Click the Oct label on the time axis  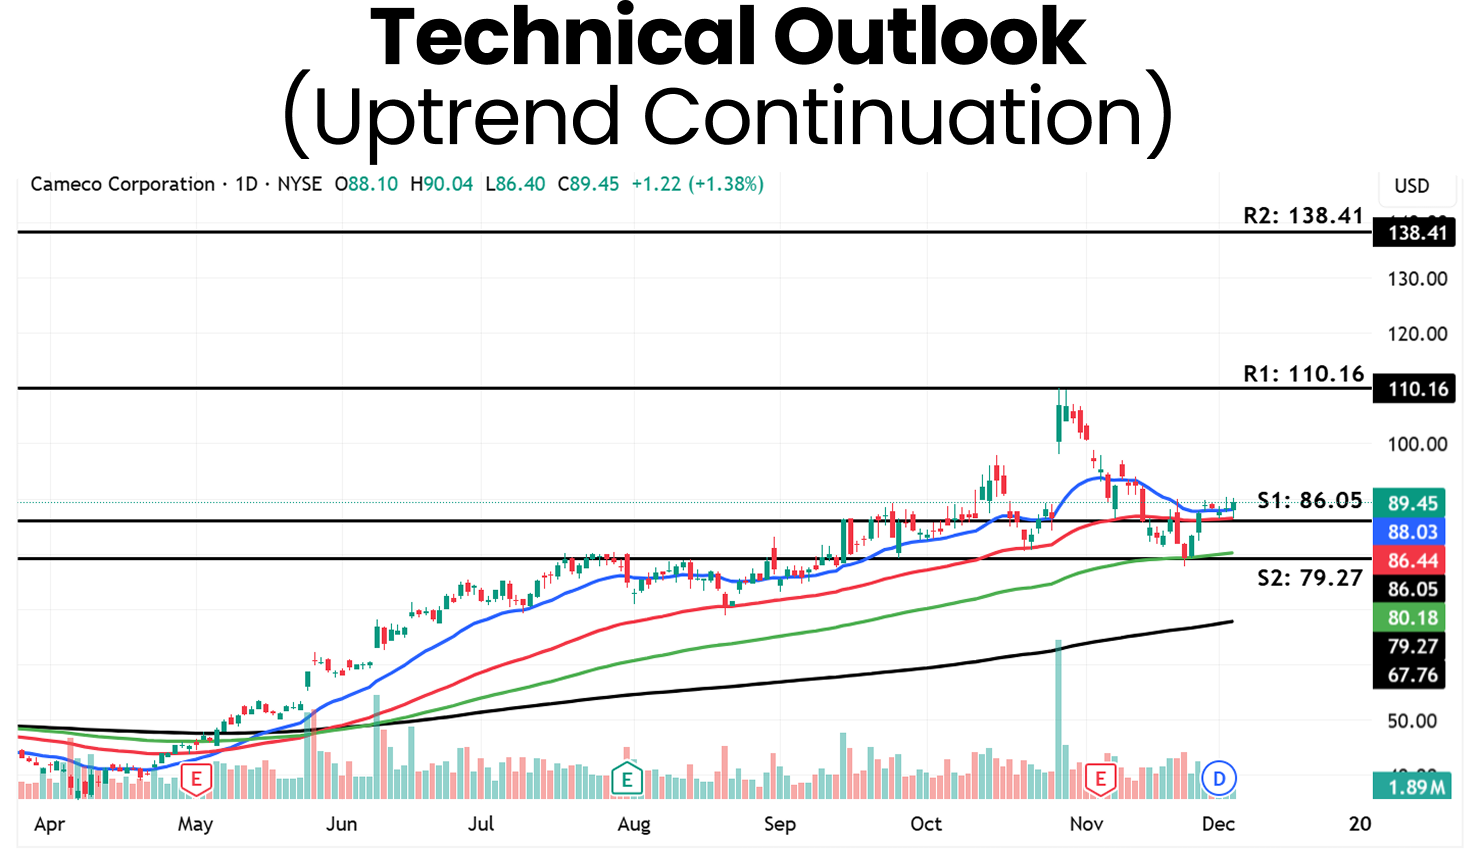click(x=926, y=824)
